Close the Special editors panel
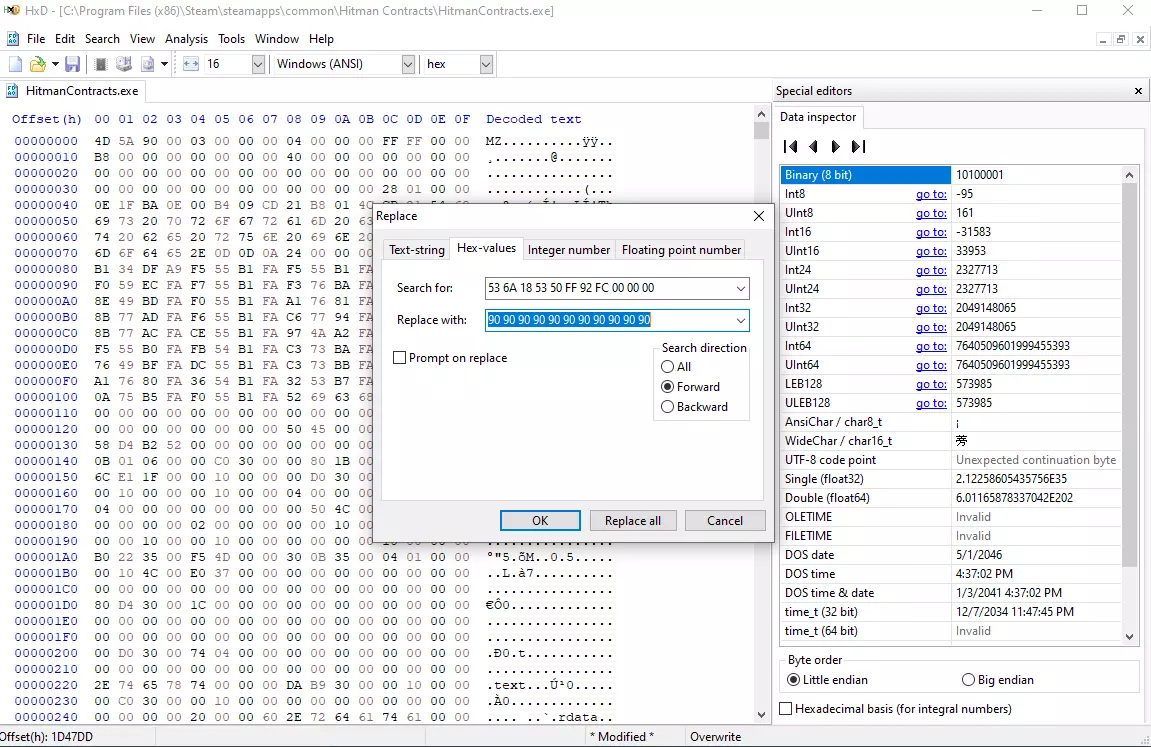The height and width of the screenshot is (747, 1151). point(1139,91)
